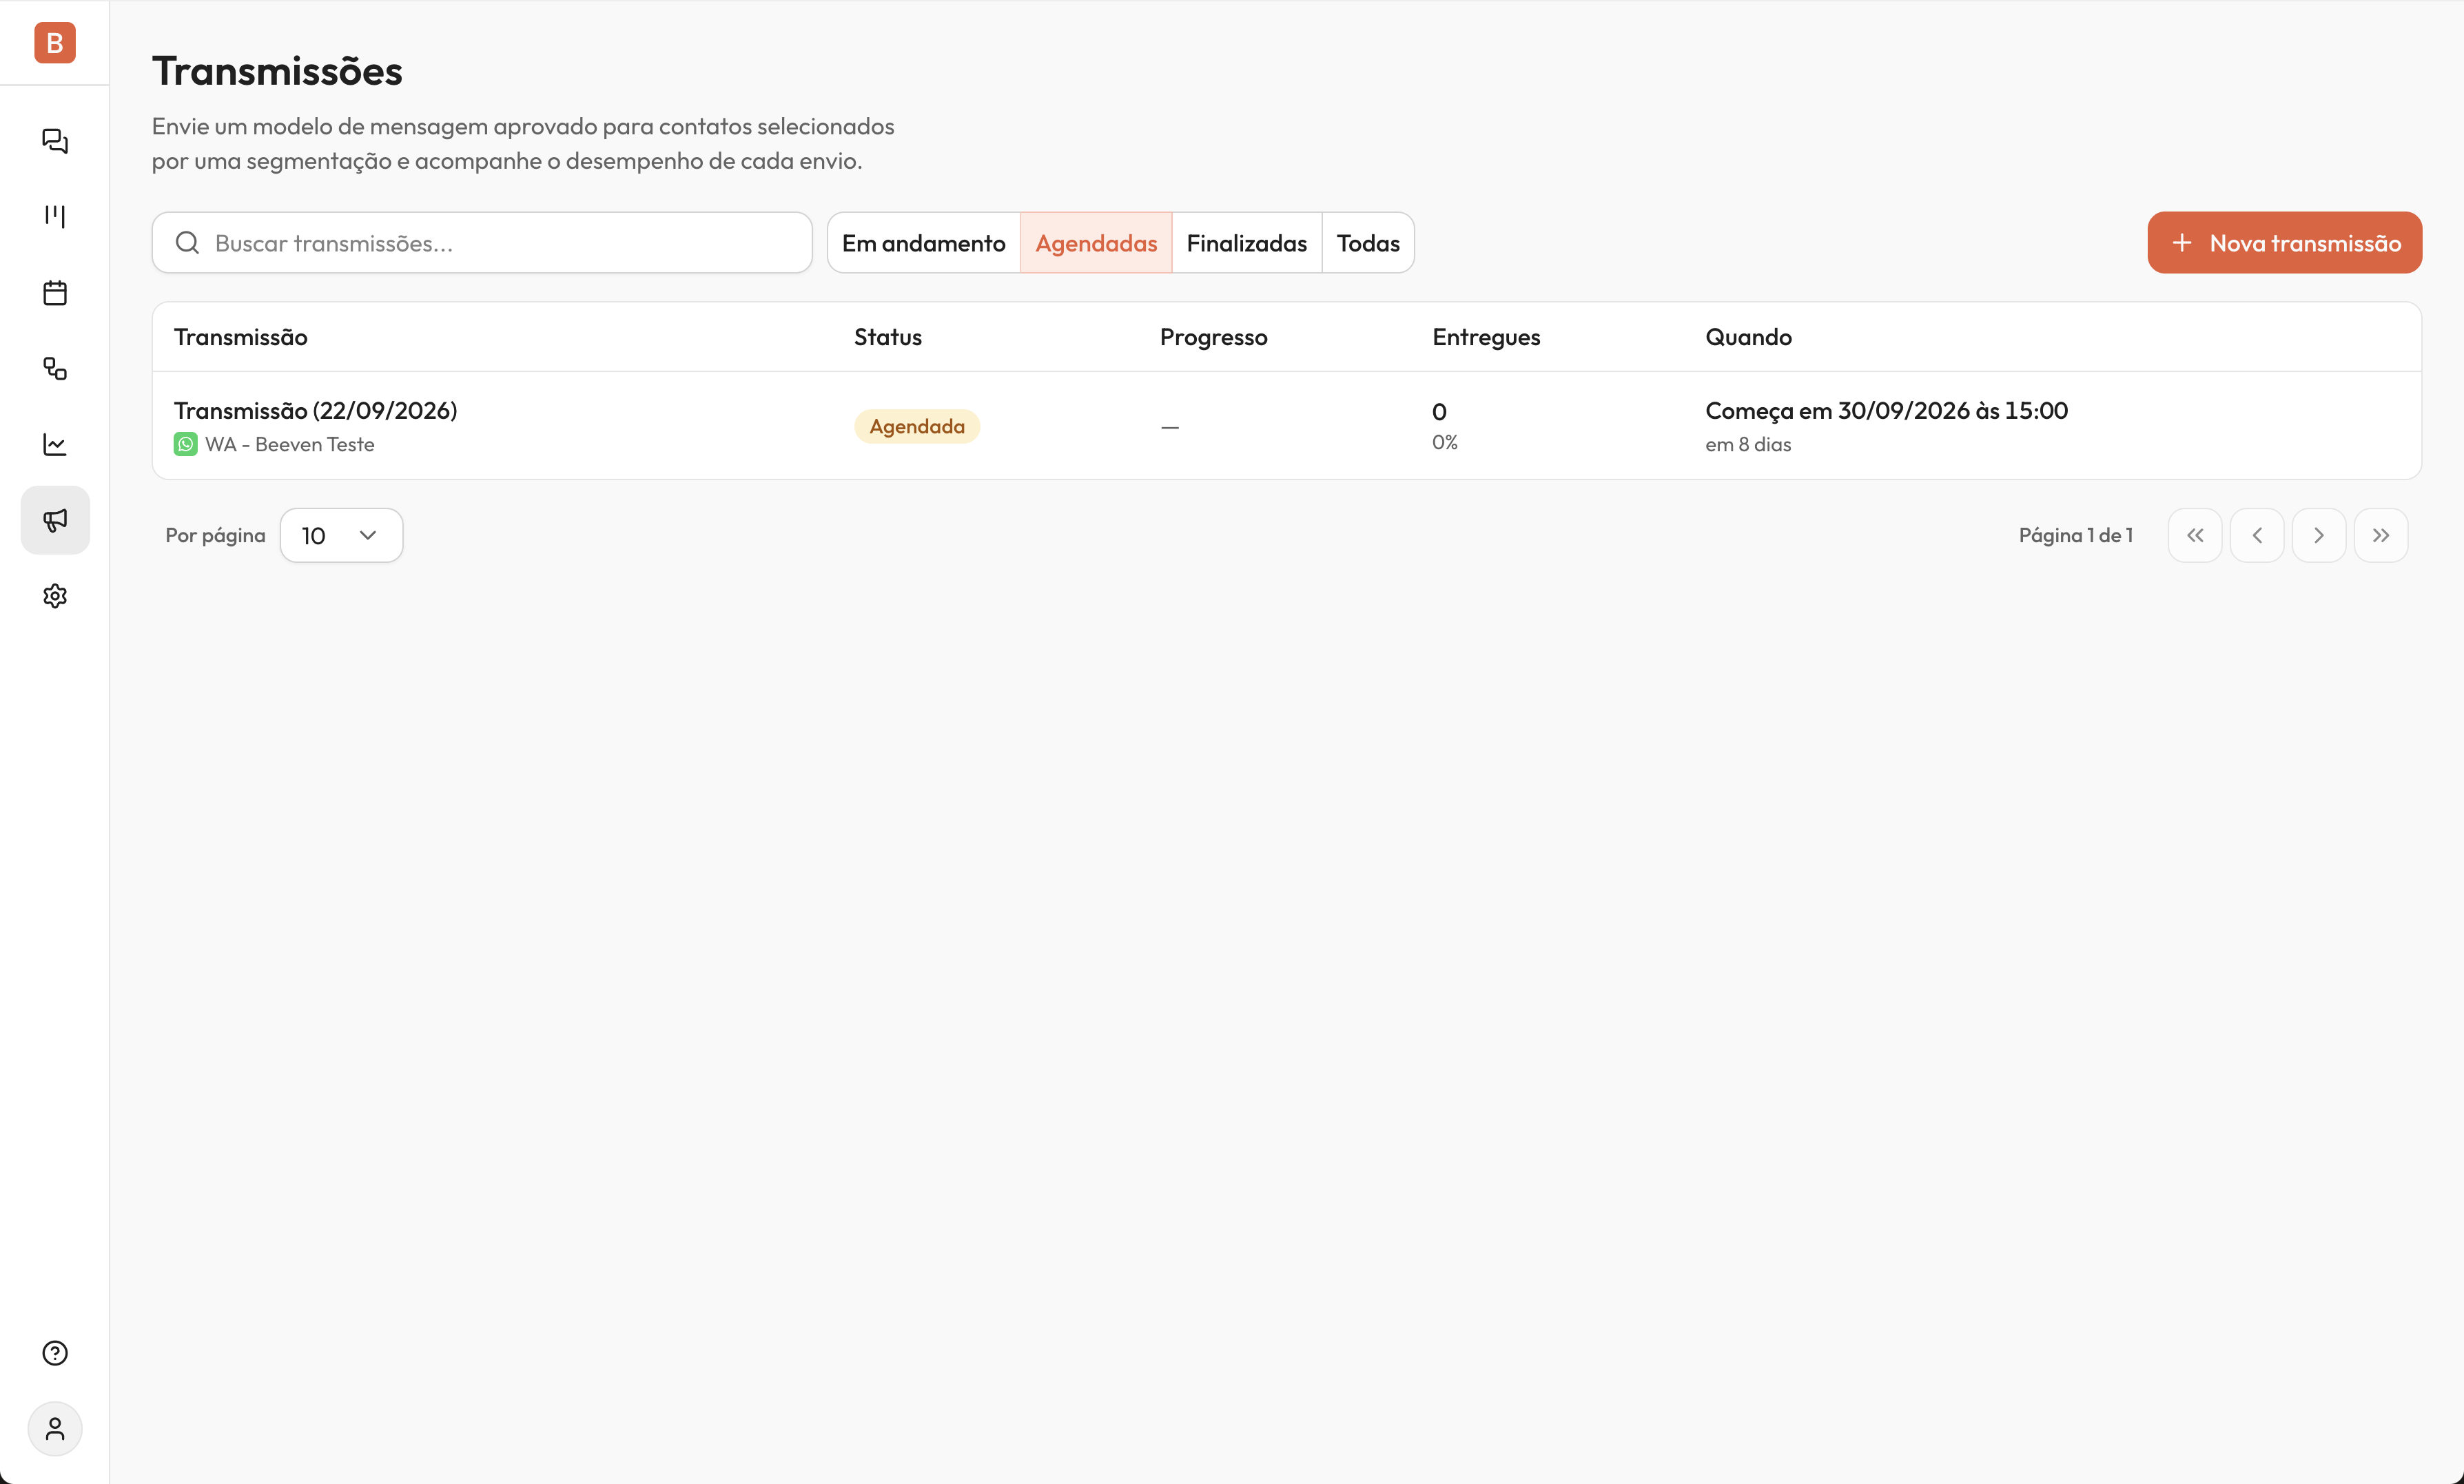
Task: Show the Todas tab
Action: point(1368,243)
